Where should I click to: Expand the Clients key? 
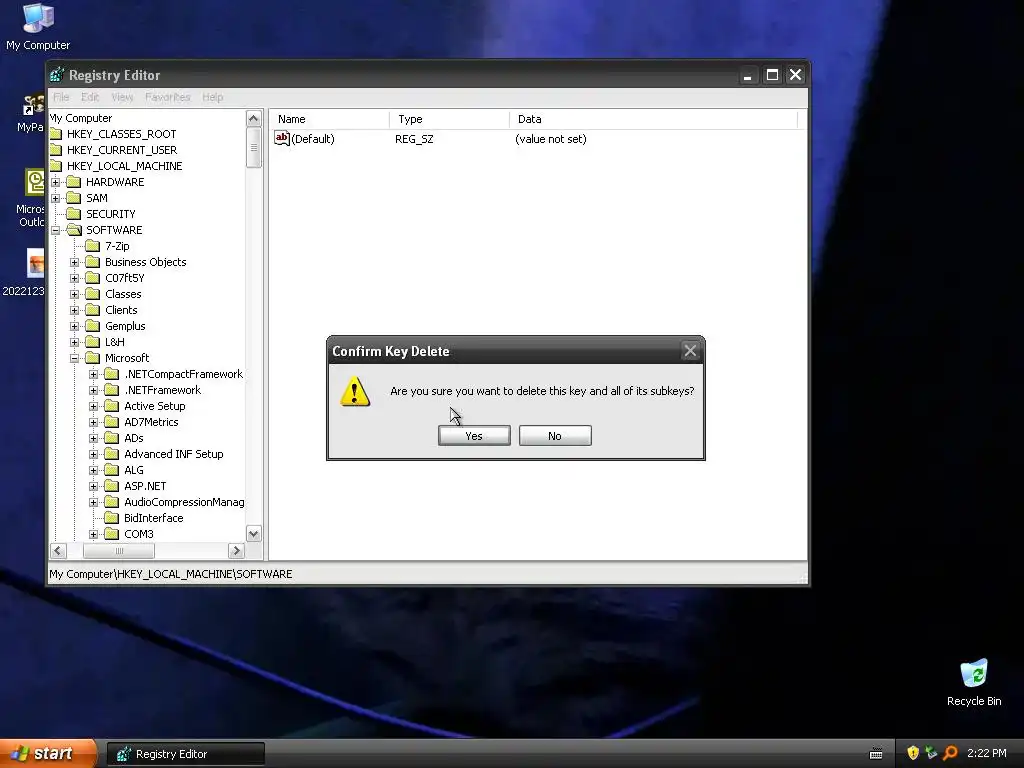(x=74, y=310)
